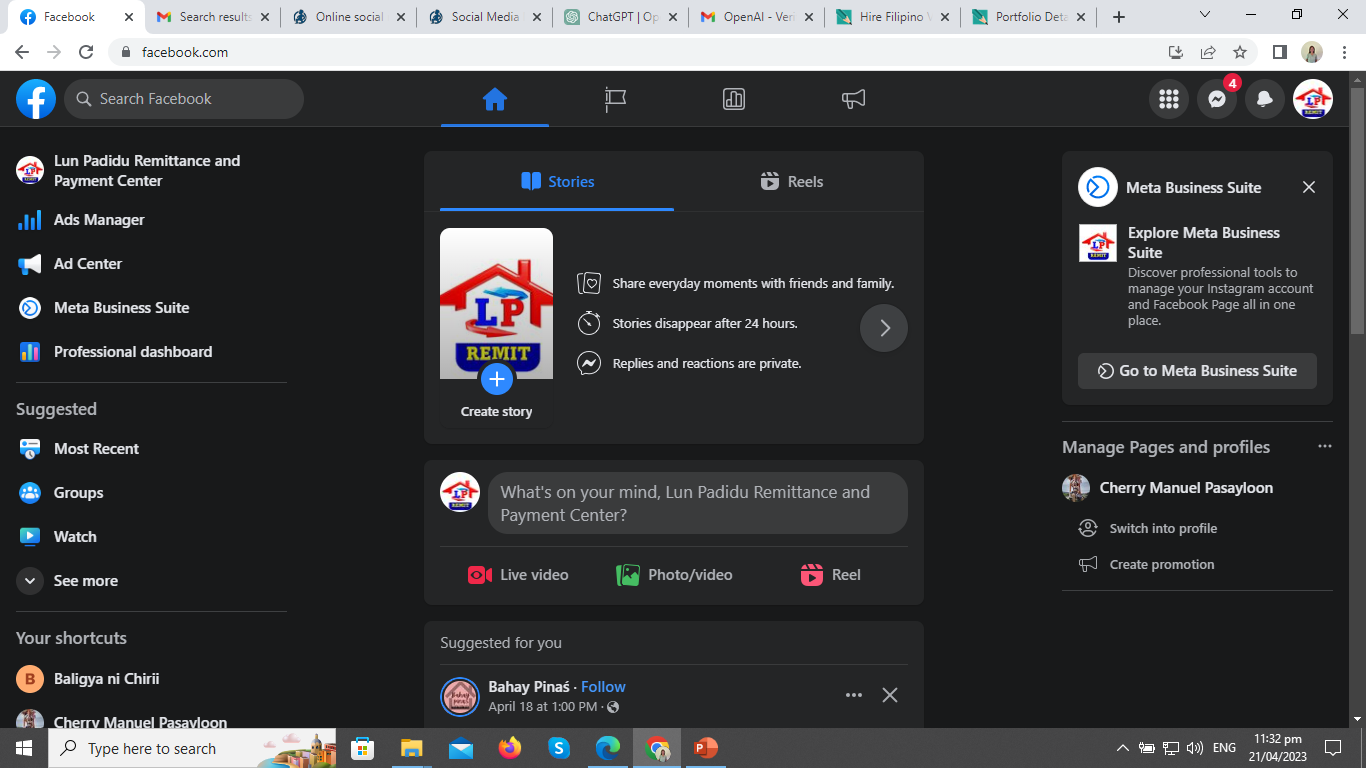1366x768 pixels.
Task: Switch to the Social Media browser tab
Action: [484, 17]
